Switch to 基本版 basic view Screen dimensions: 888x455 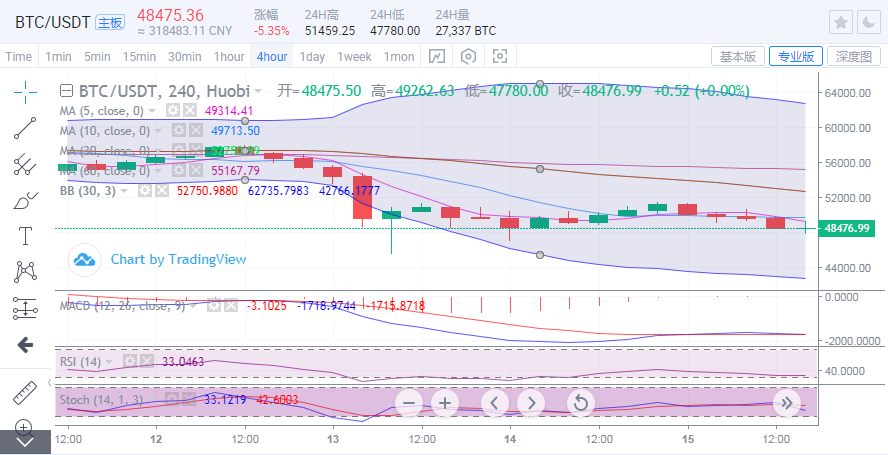click(738, 56)
